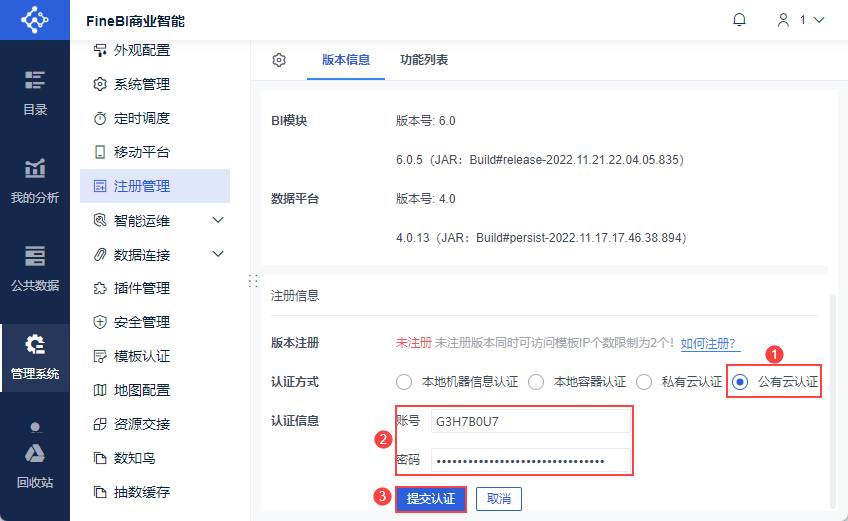The image size is (848, 521).
Task: Select 公有云认证 radio button
Action: [x=740, y=382]
